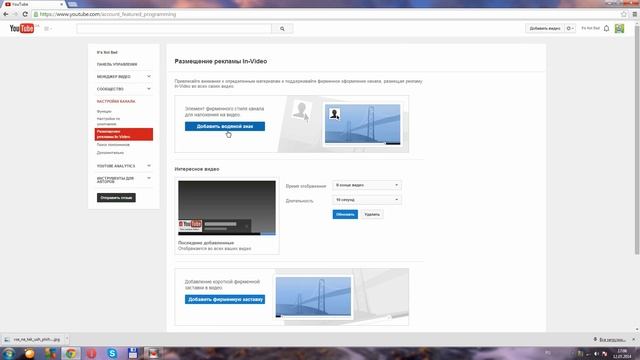Click the search magnifier button

(282, 29)
